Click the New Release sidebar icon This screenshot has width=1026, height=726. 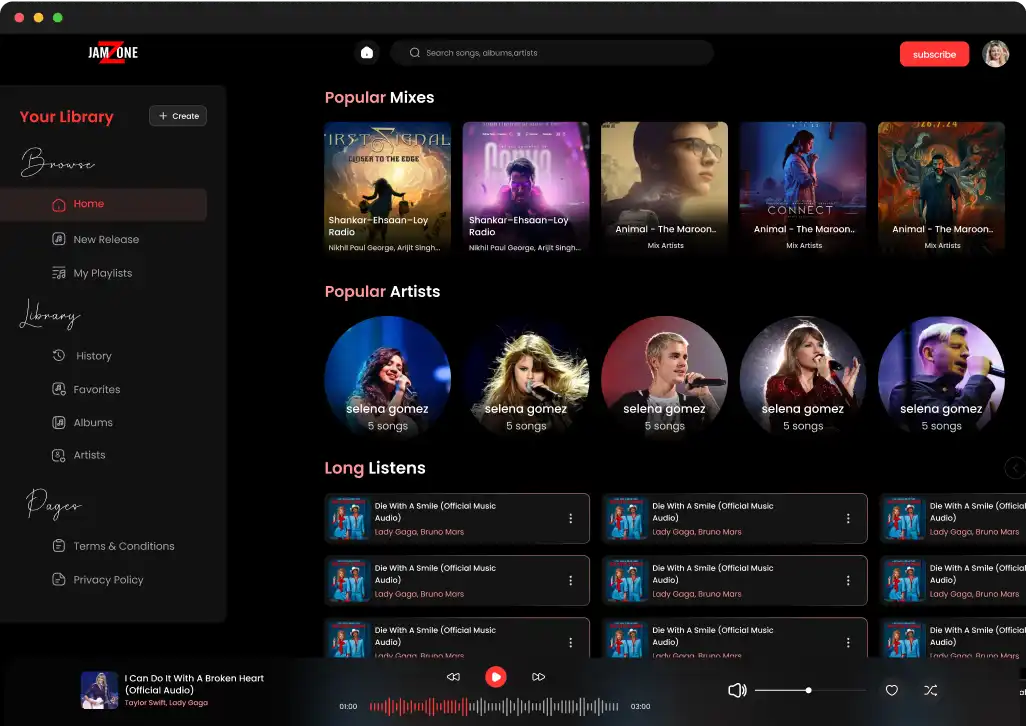(x=58, y=239)
